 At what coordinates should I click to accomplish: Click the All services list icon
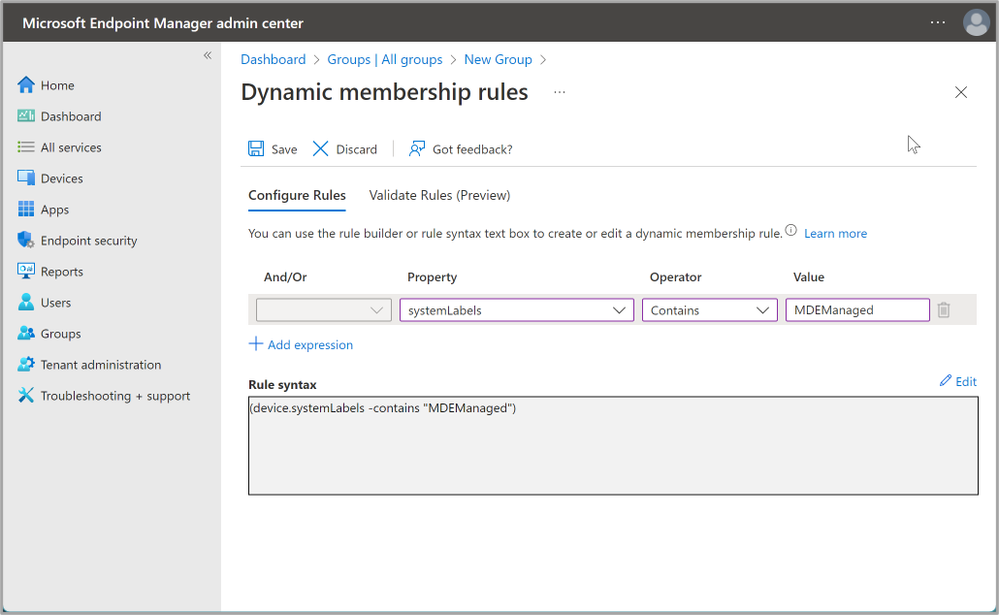26,147
